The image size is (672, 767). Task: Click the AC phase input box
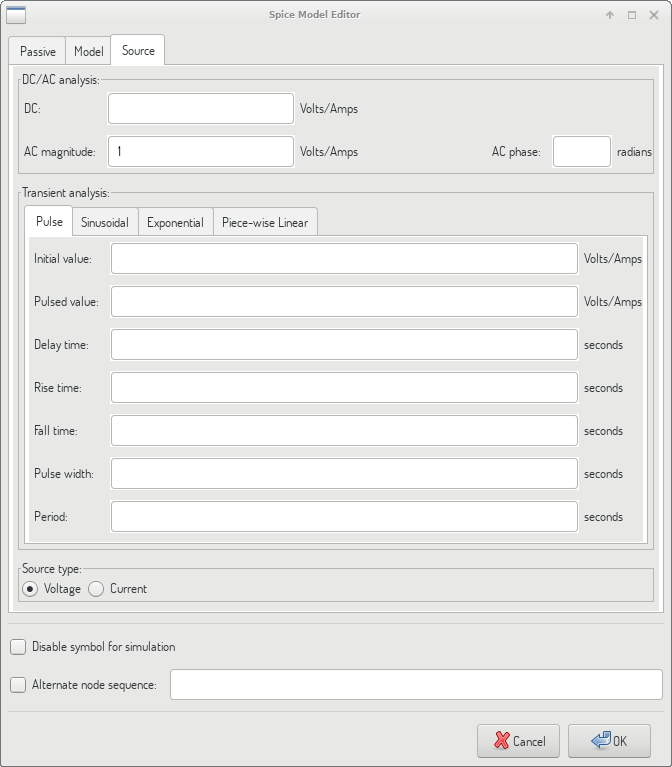click(x=581, y=152)
